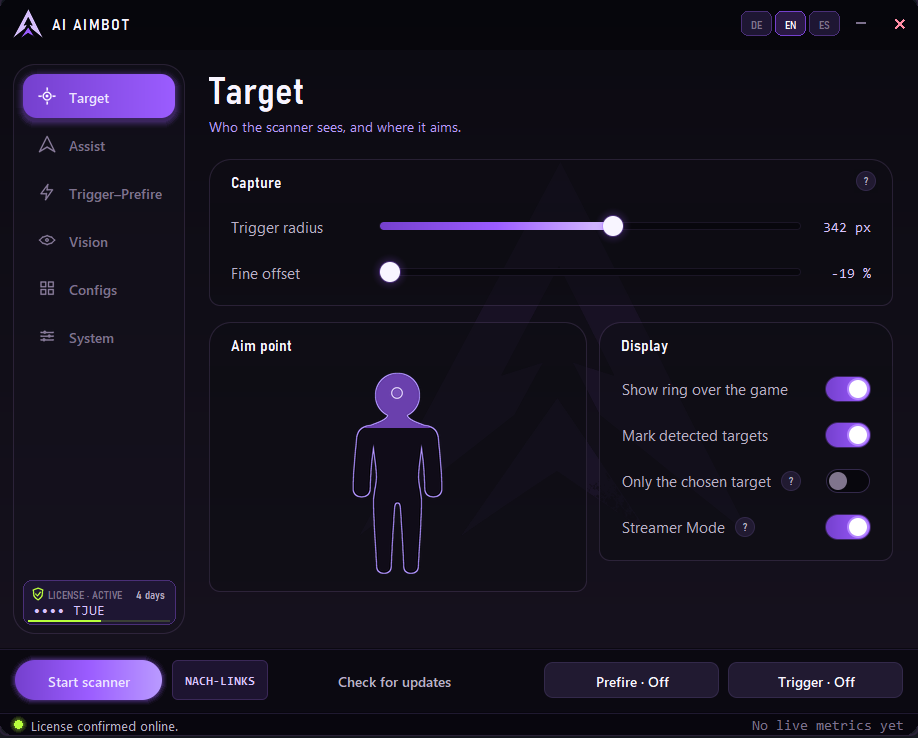Open the Target section in sidebar

99,97
